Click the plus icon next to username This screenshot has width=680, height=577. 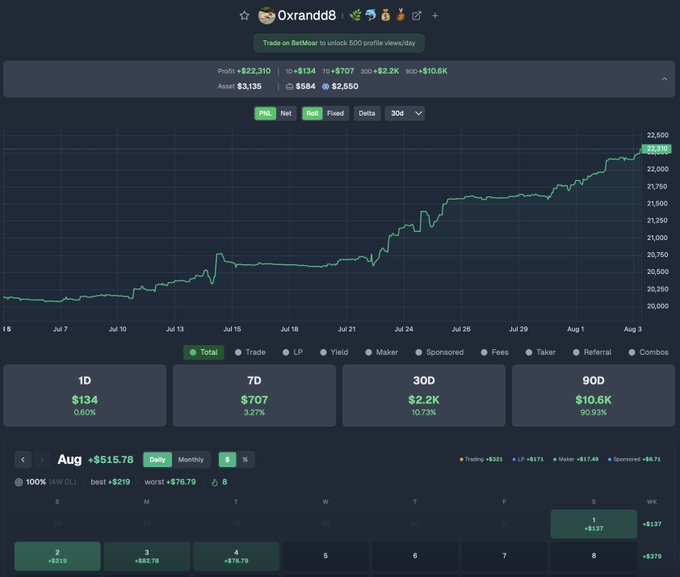tap(435, 16)
